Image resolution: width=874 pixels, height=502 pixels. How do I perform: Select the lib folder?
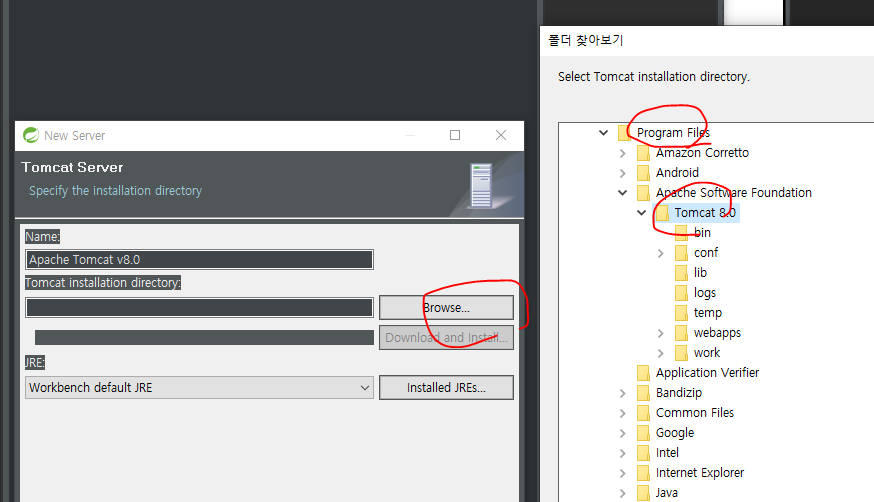(700, 273)
